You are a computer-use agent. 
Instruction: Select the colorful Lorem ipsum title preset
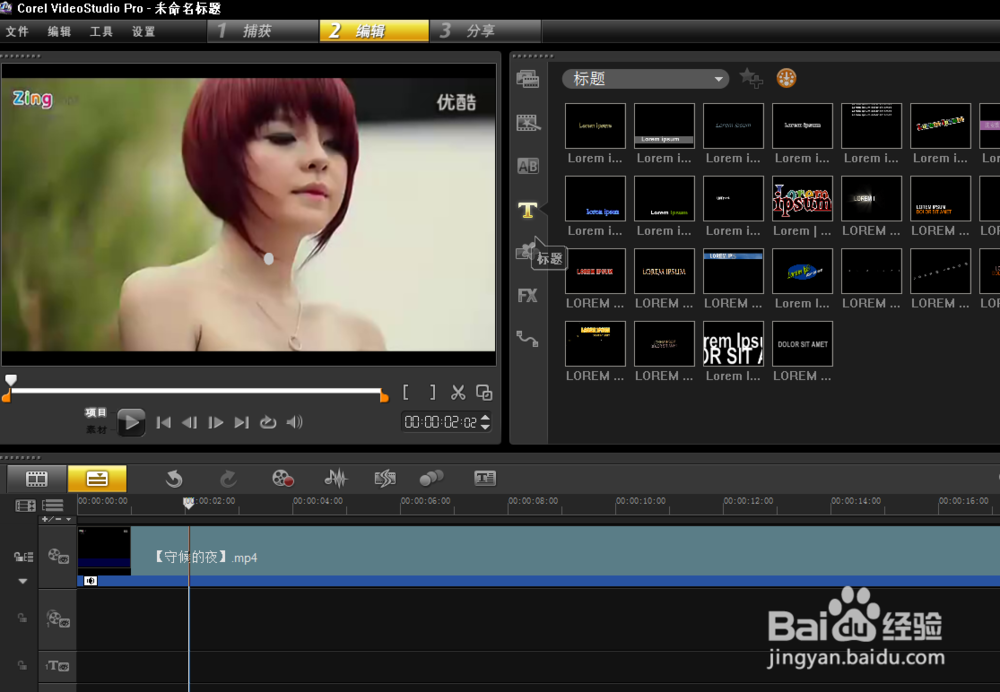pos(802,199)
